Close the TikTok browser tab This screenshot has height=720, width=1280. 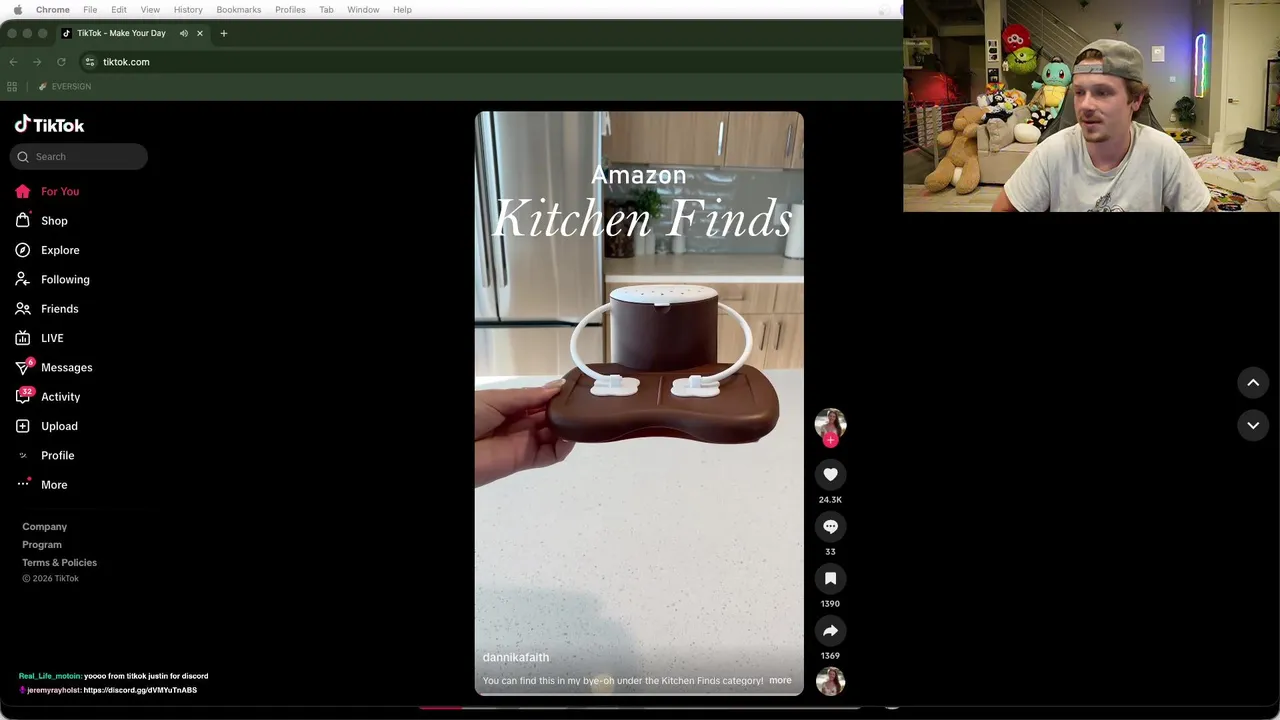tap(200, 33)
